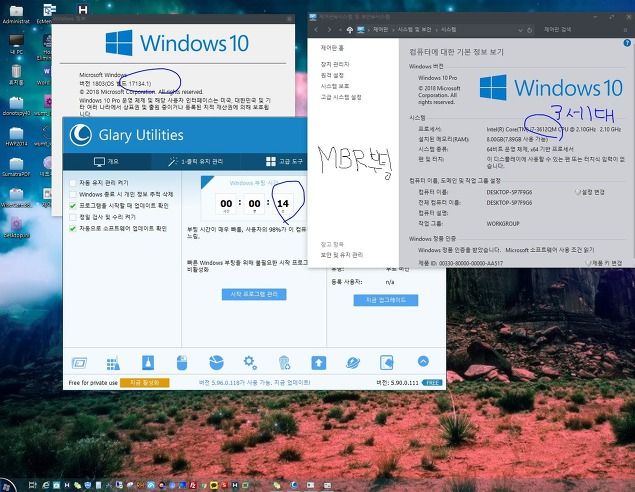Uncheck 자동으로 소프트웨어 업데이트 확인

(x=73, y=228)
